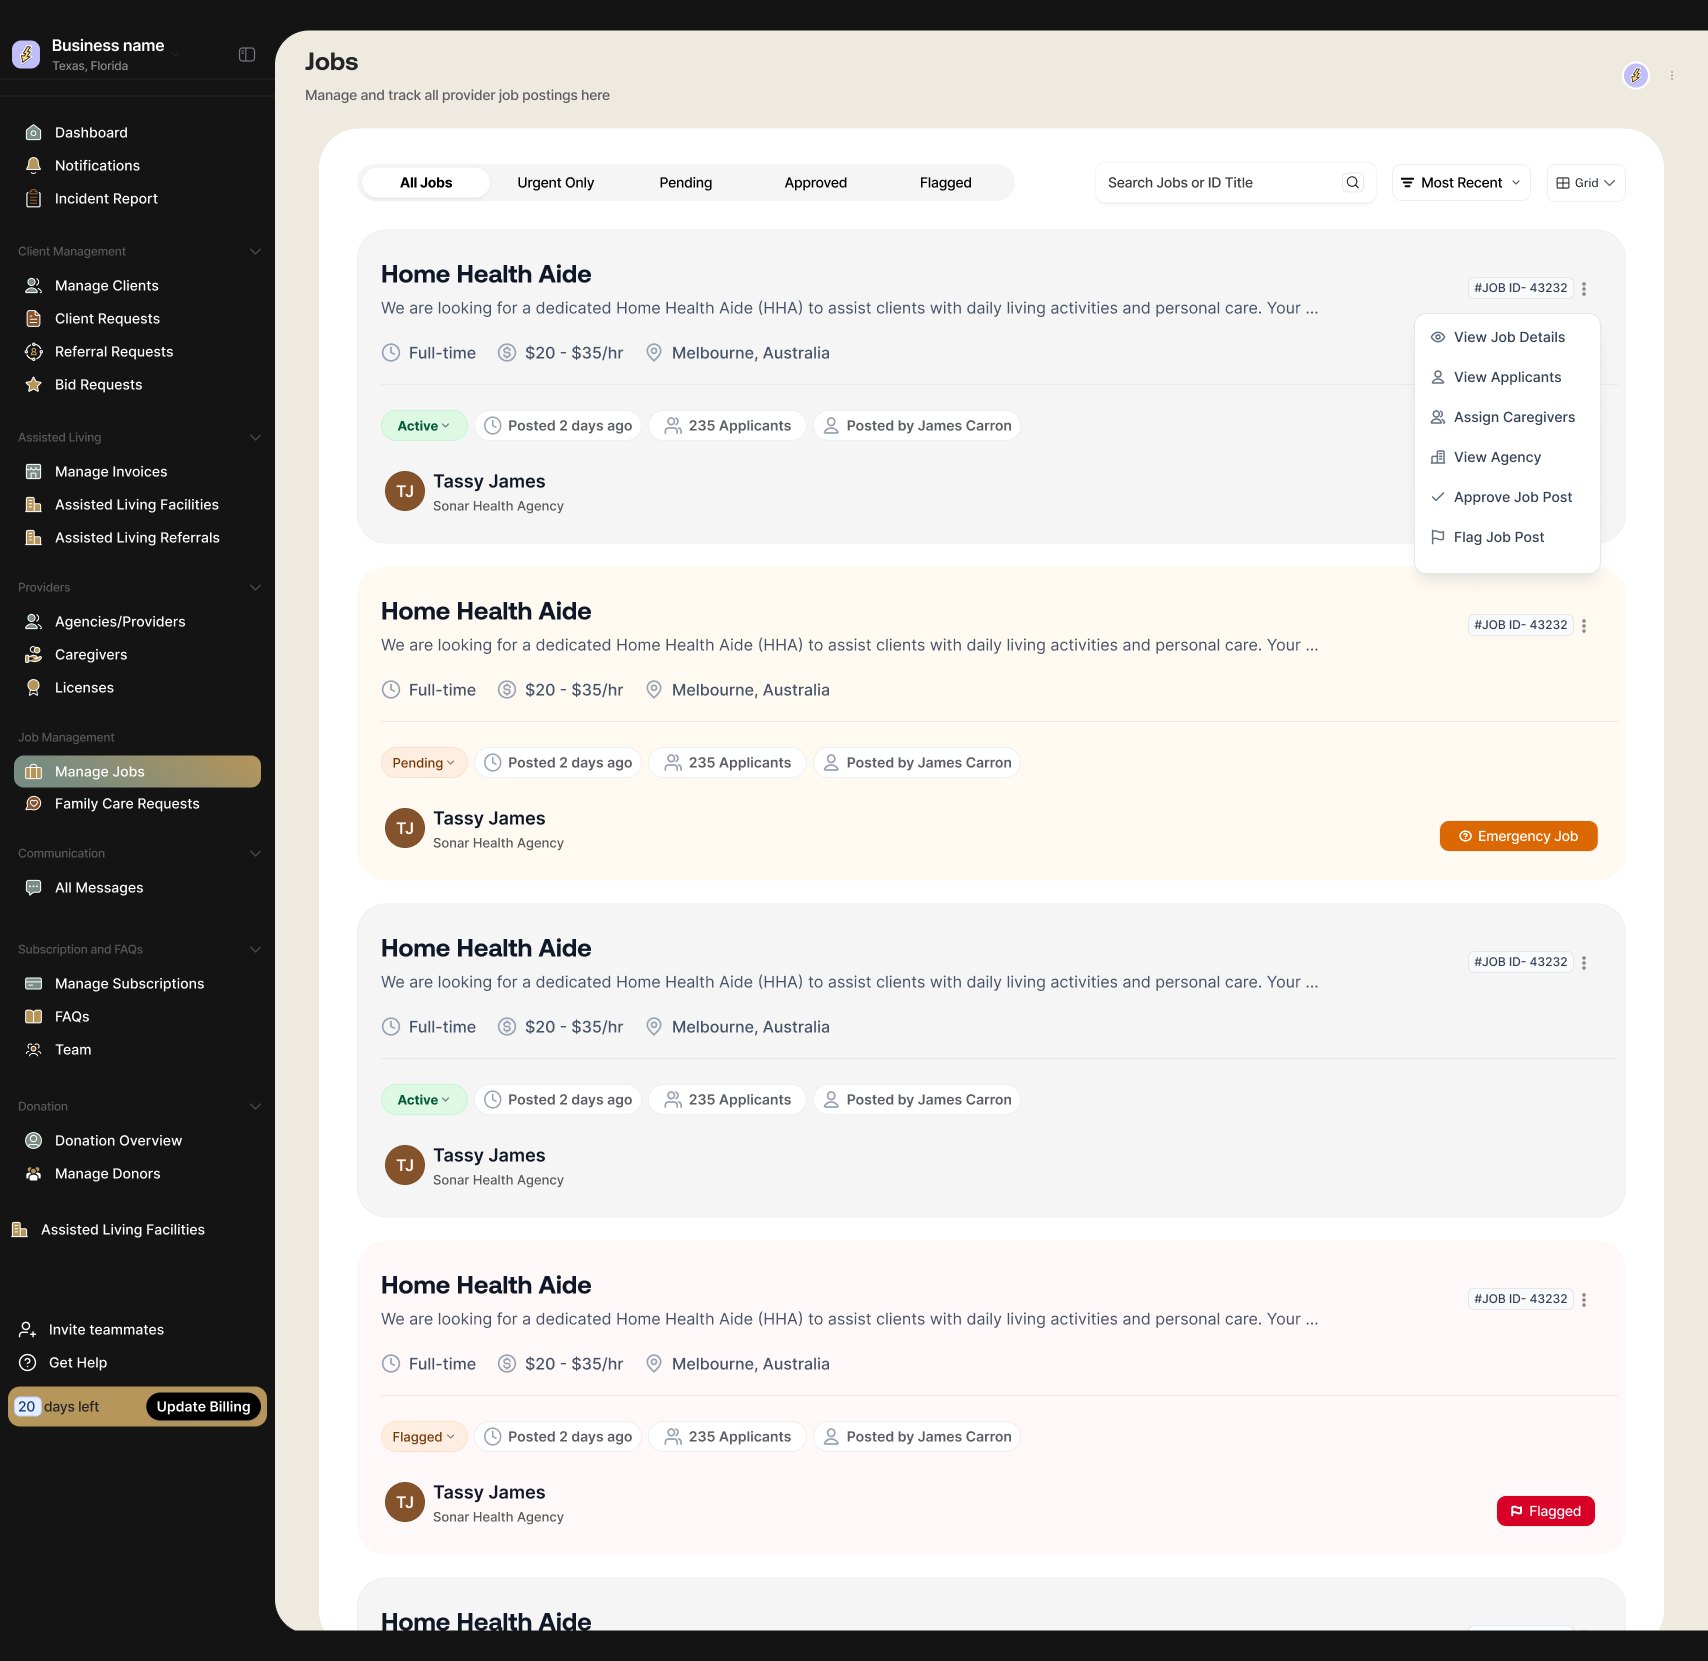The image size is (1708, 1661).
Task: Click the Caregivers icon
Action: 33,655
